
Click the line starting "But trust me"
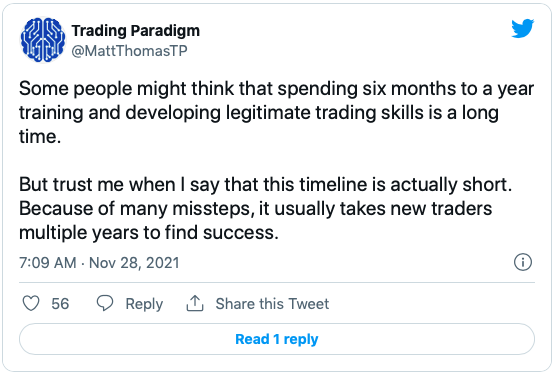[x=265, y=184]
